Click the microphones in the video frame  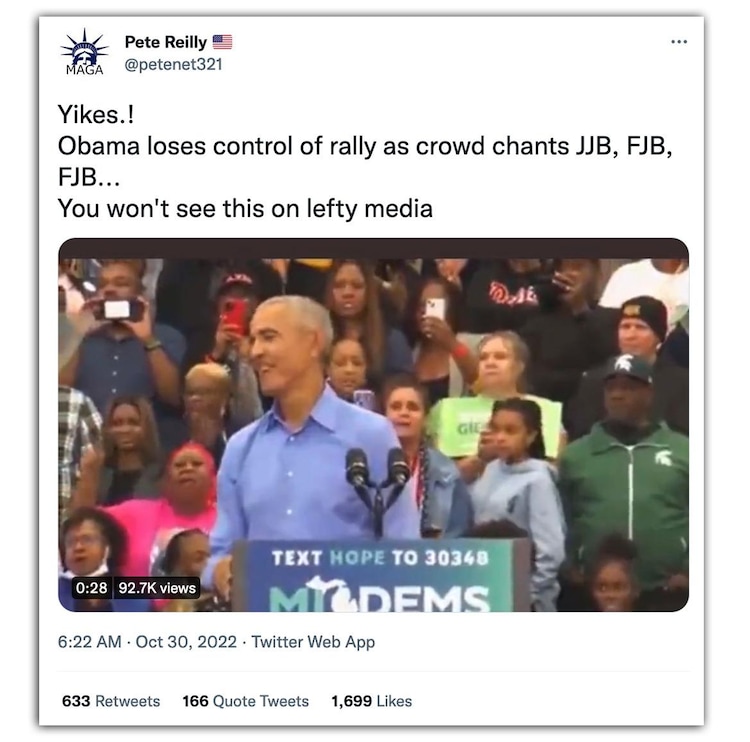click(x=377, y=468)
